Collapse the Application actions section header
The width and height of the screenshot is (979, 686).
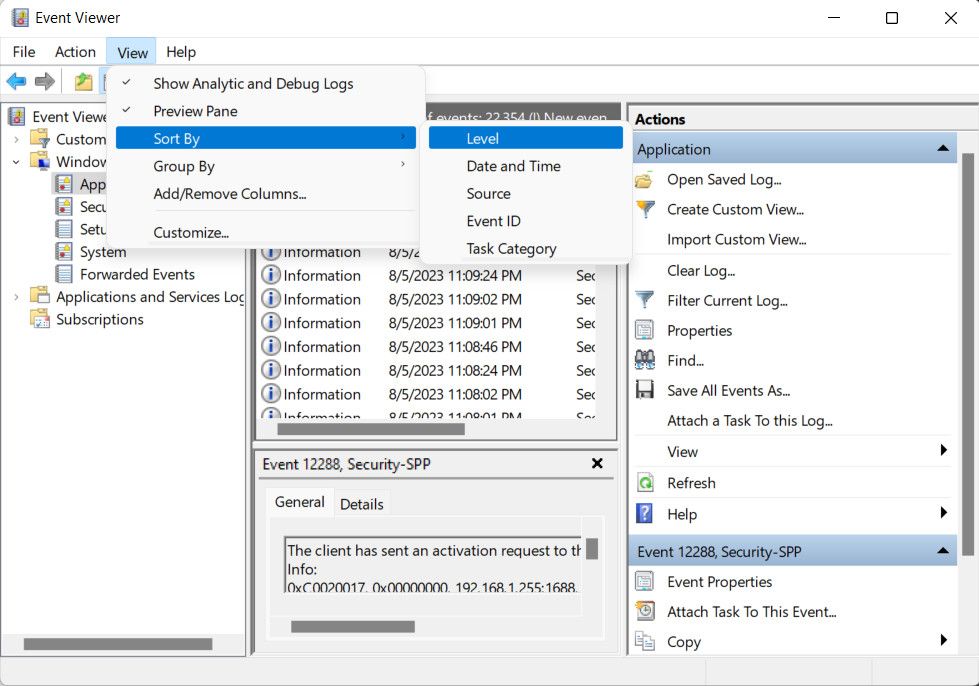point(942,149)
